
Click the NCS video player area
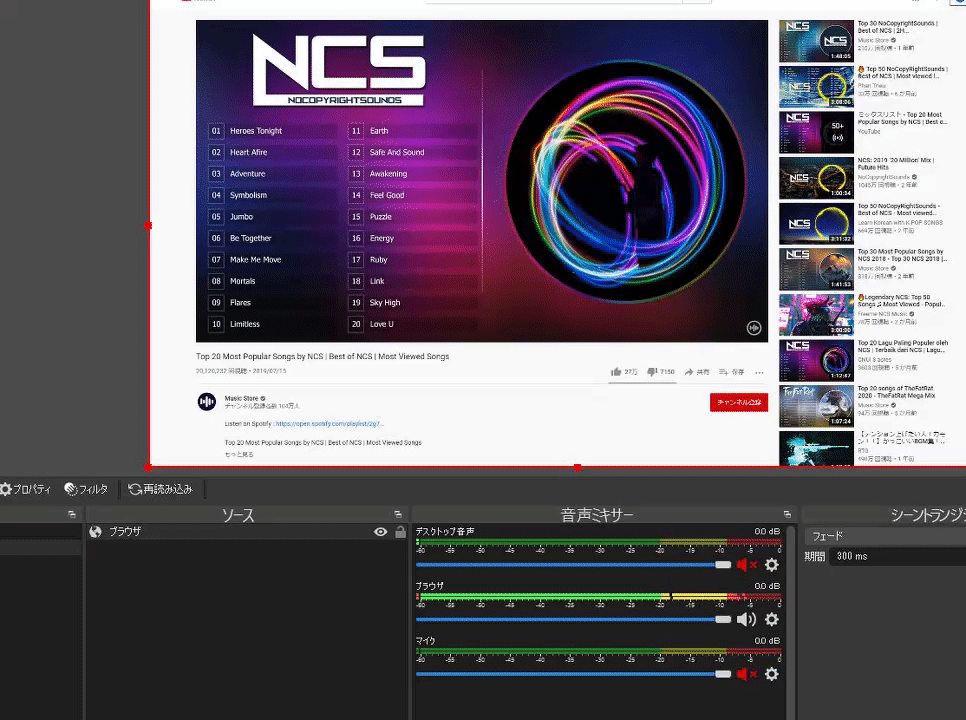482,181
